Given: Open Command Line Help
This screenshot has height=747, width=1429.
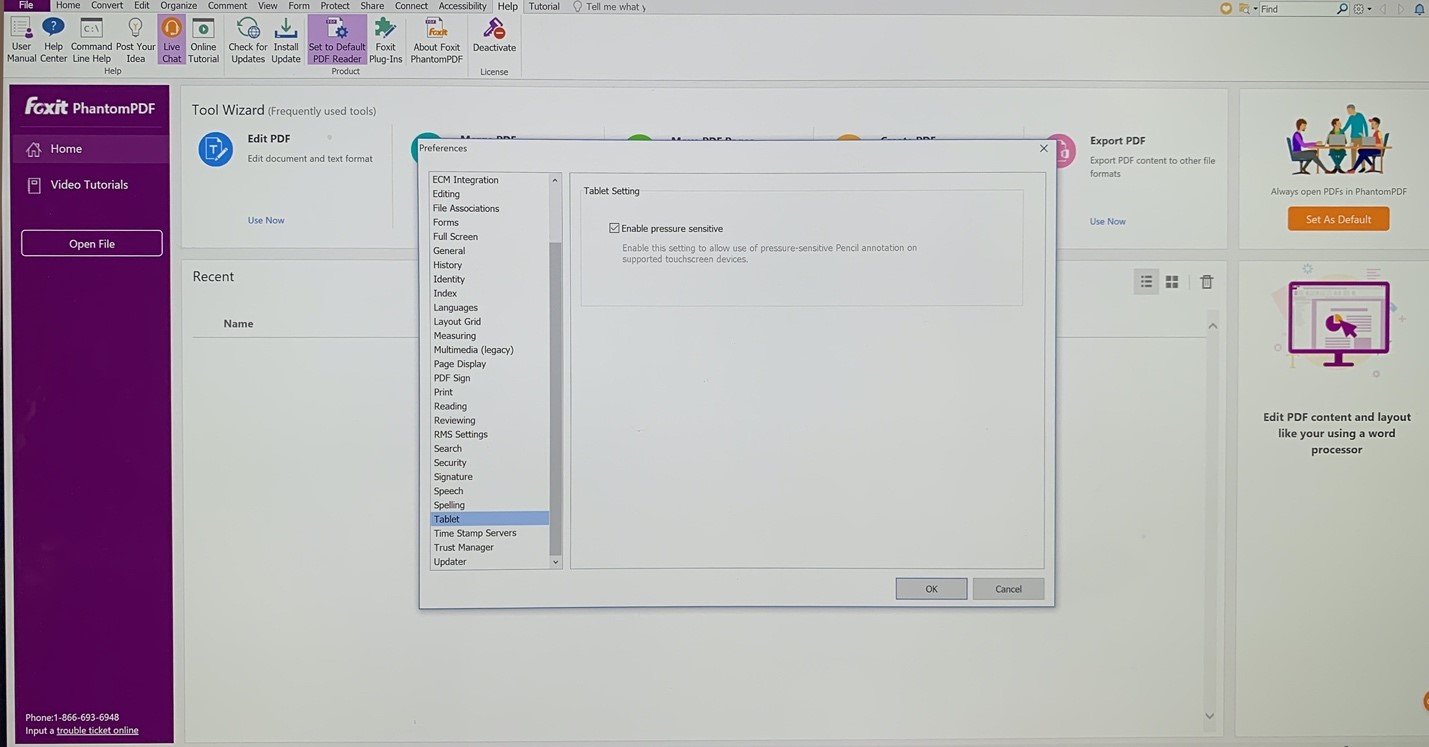Looking at the screenshot, I should 91,40.
